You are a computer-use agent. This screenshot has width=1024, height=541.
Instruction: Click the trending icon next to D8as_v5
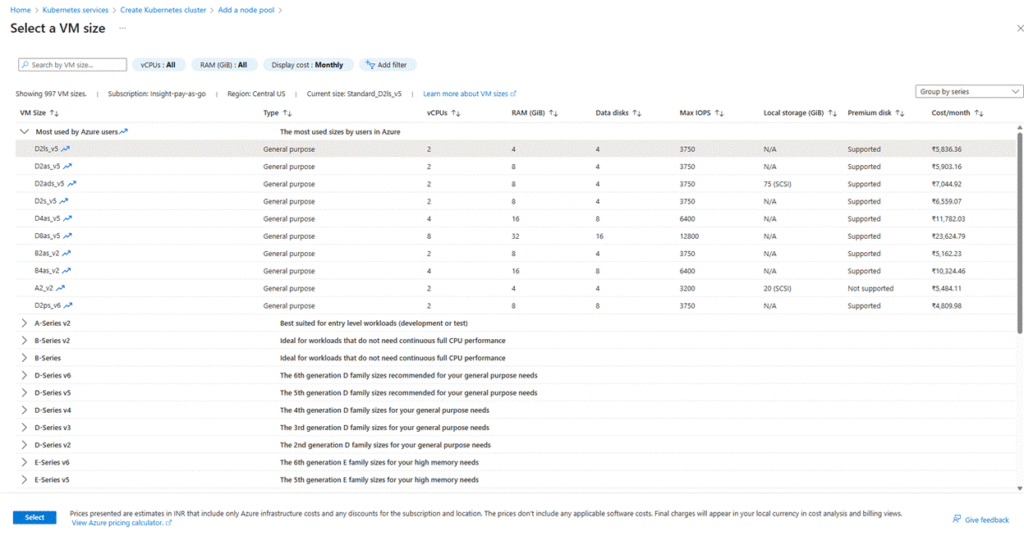point(68,236)
